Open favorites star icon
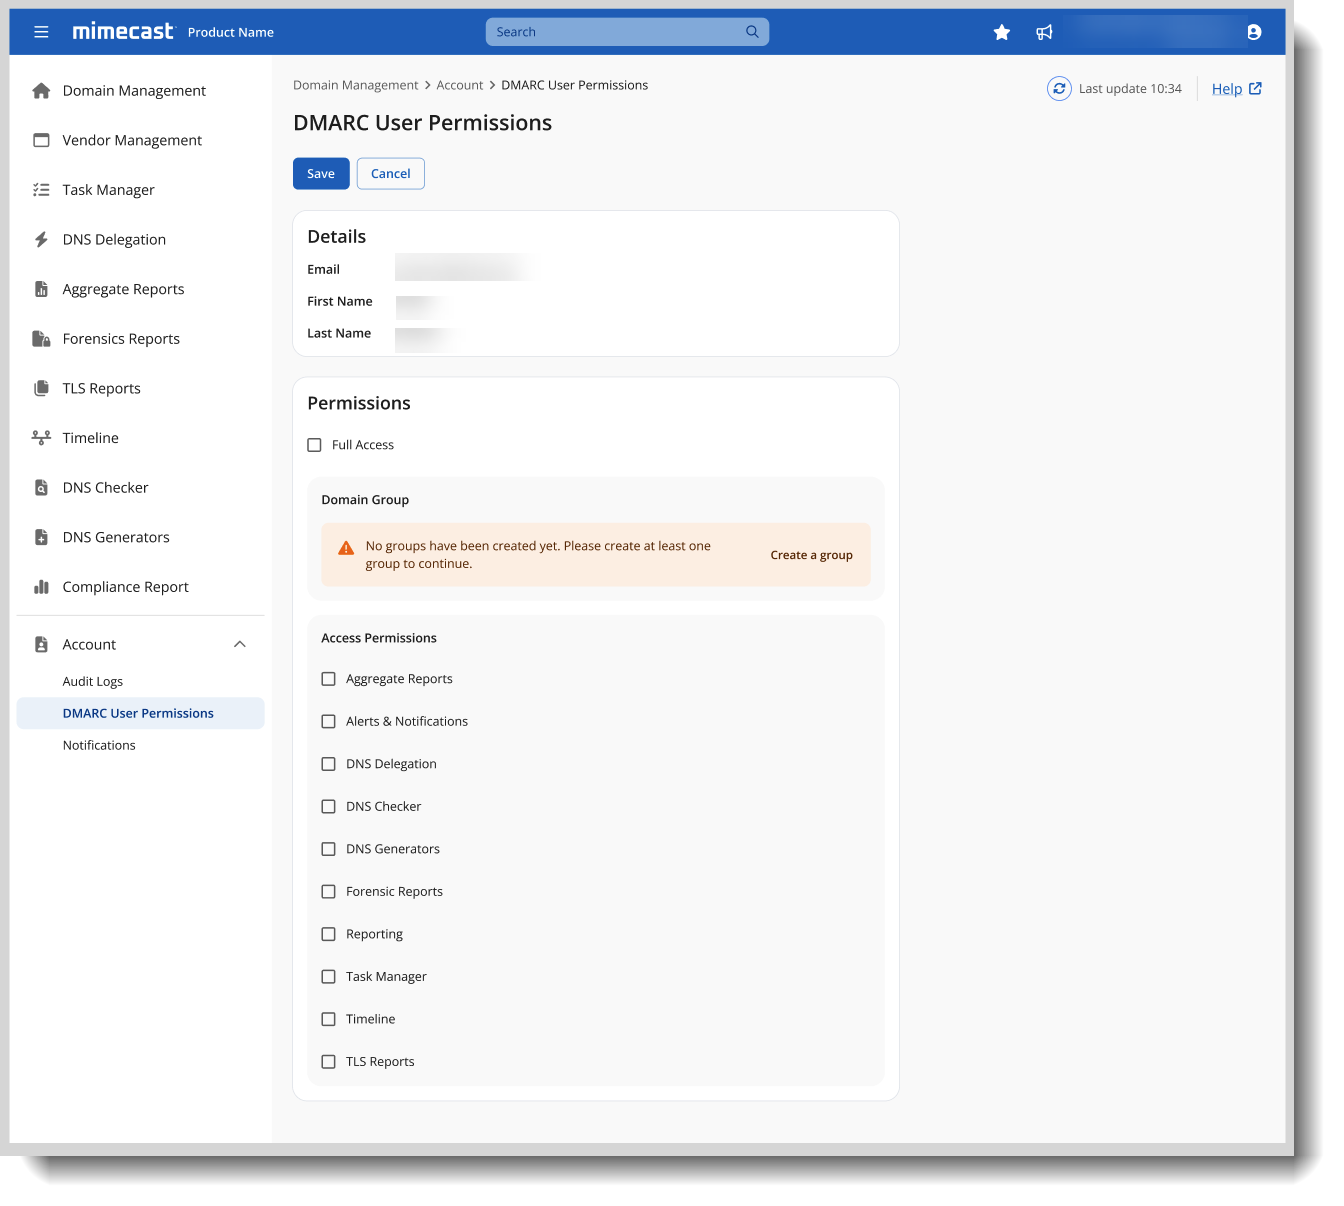The image size is (1344, 1206). click(x=1001, y=32)
